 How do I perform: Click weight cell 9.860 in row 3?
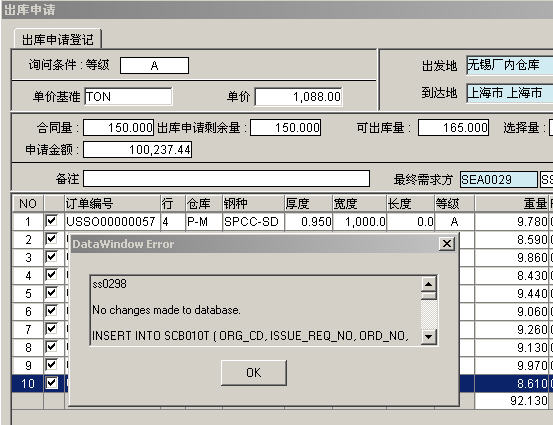click(512, 257)
